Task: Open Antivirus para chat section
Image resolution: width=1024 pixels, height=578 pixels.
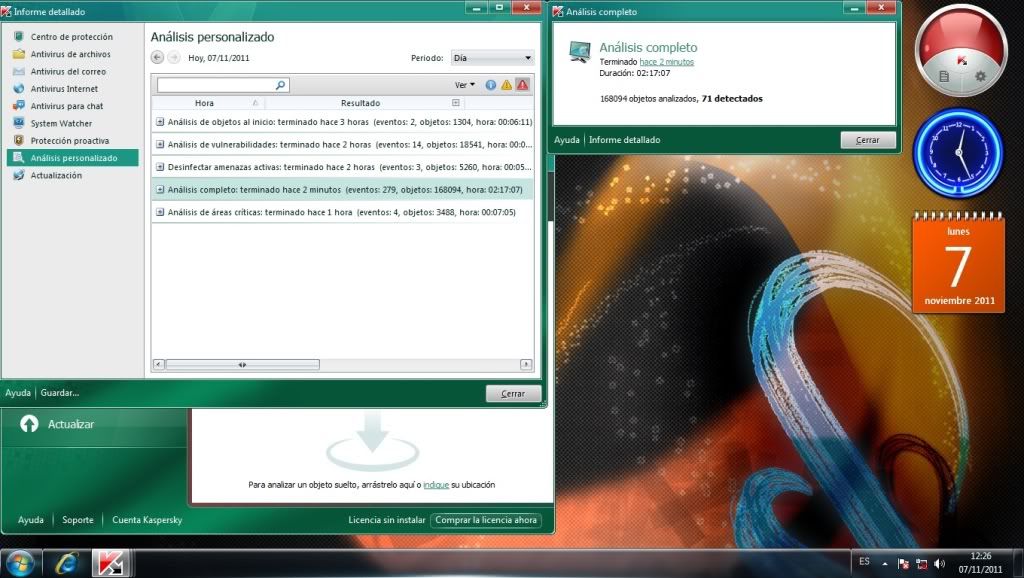Action: 67,106
